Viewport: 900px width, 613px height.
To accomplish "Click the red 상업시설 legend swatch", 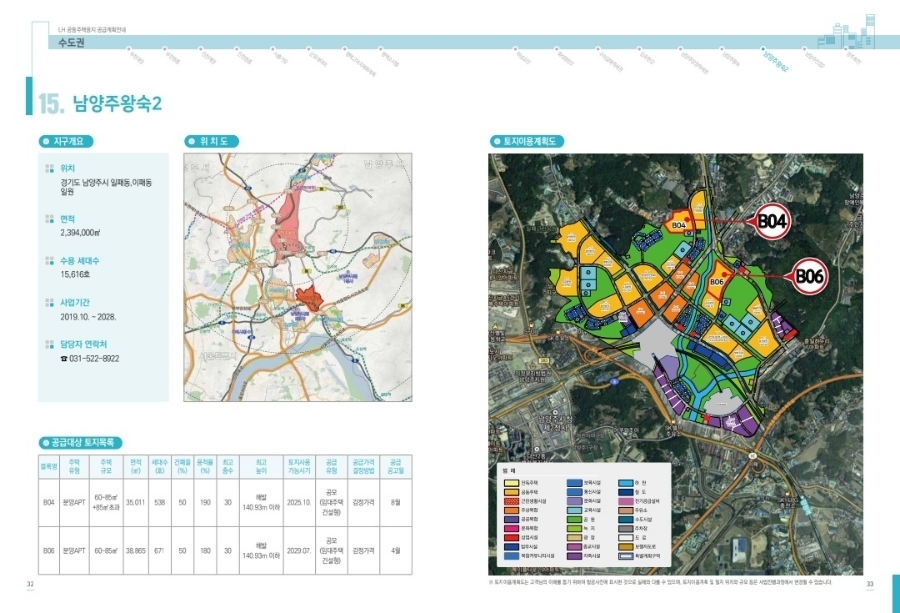I will pyautogui.click(x=511, y=538).
